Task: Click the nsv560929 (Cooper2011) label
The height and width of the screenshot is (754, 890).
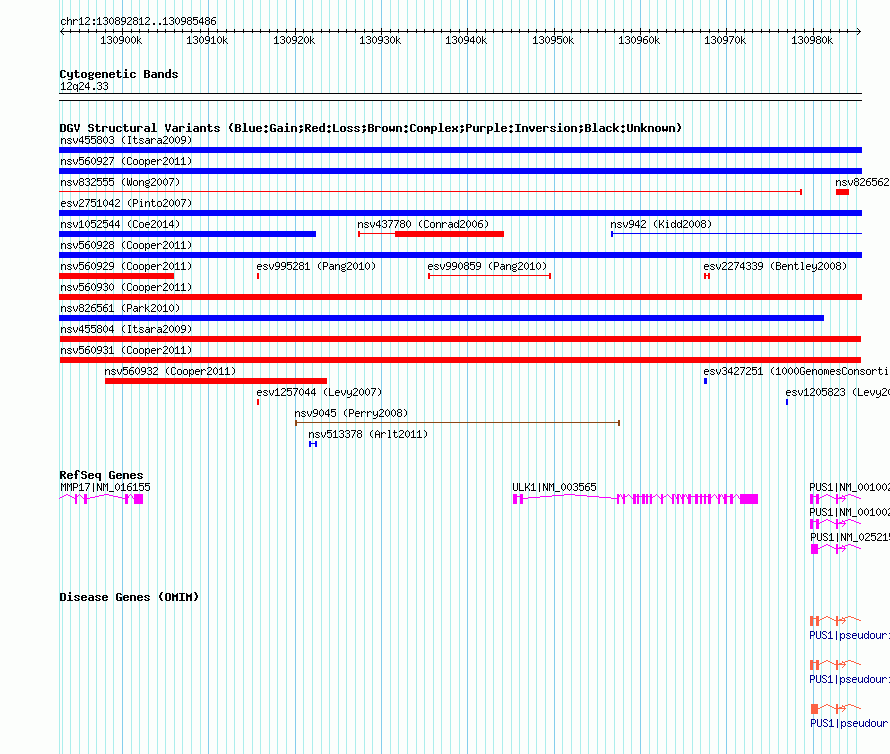Action: 126,266
